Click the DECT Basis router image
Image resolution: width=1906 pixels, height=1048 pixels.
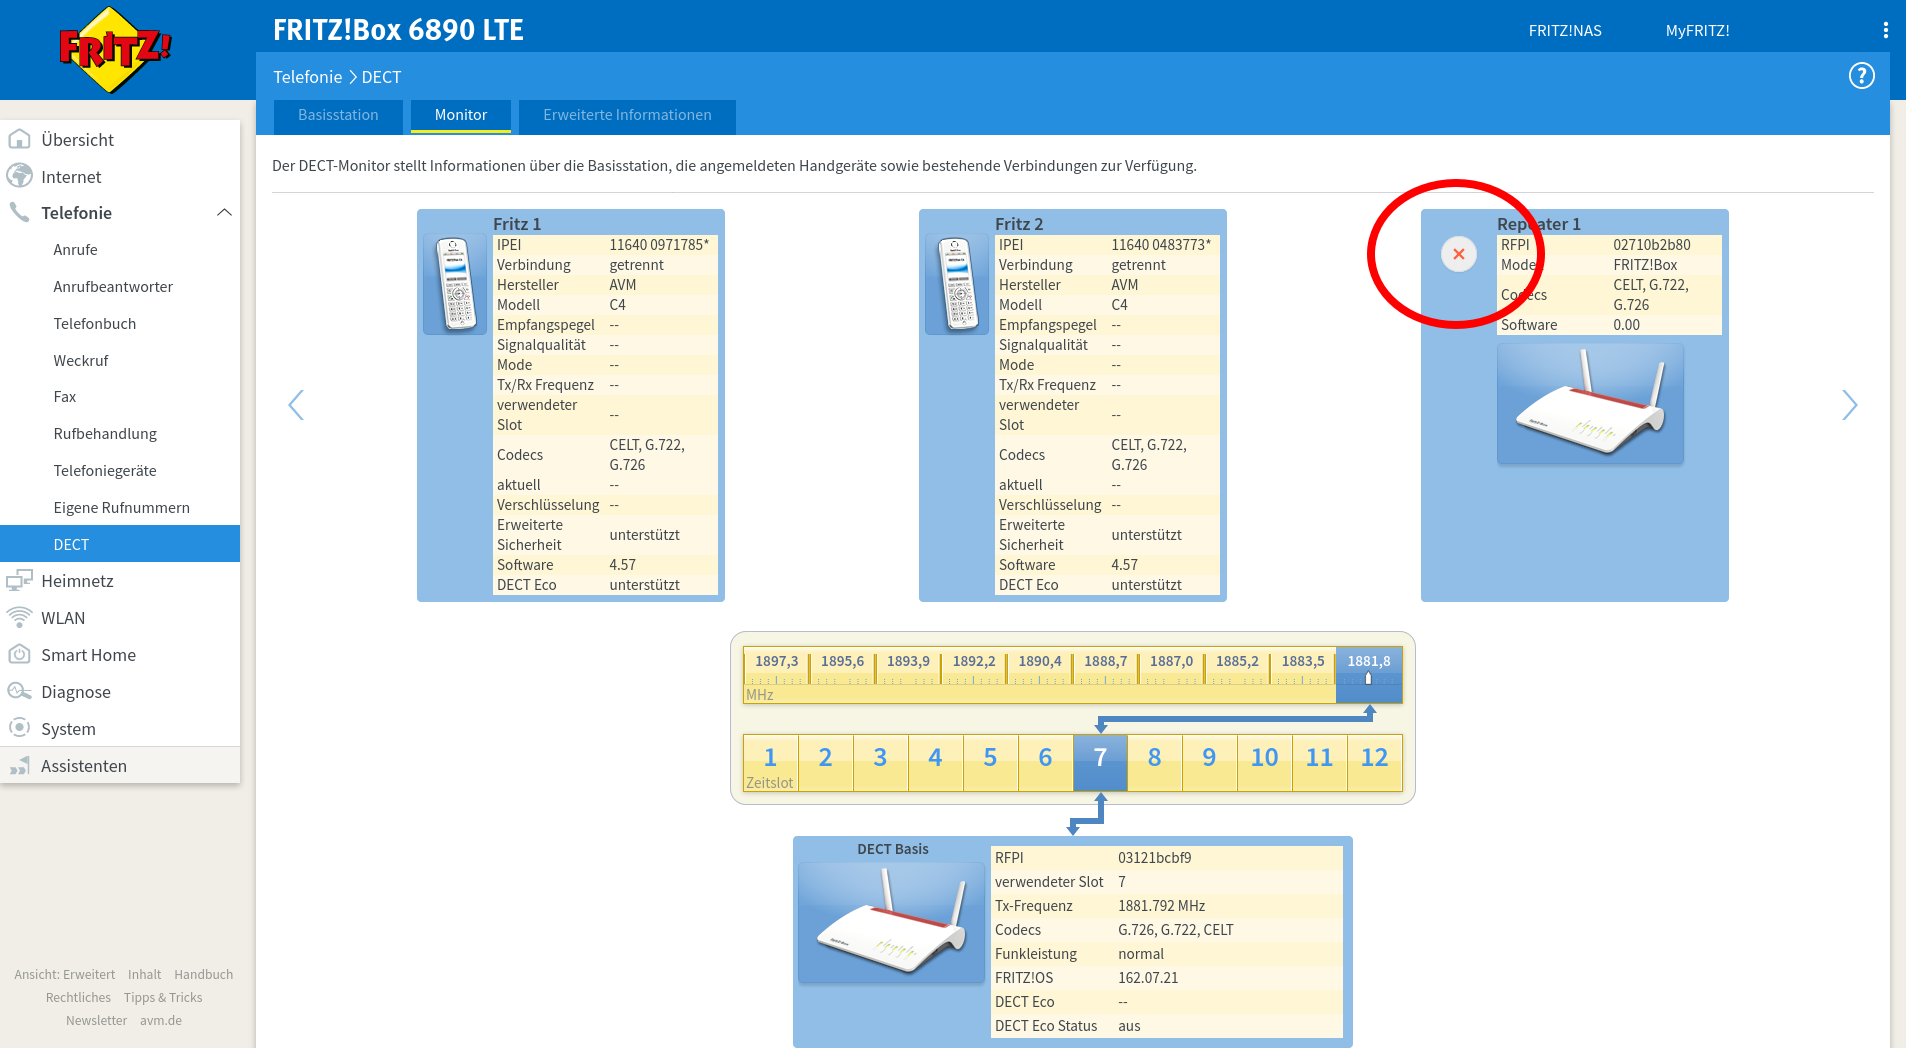pyautogui.click(x=892, y=922)
